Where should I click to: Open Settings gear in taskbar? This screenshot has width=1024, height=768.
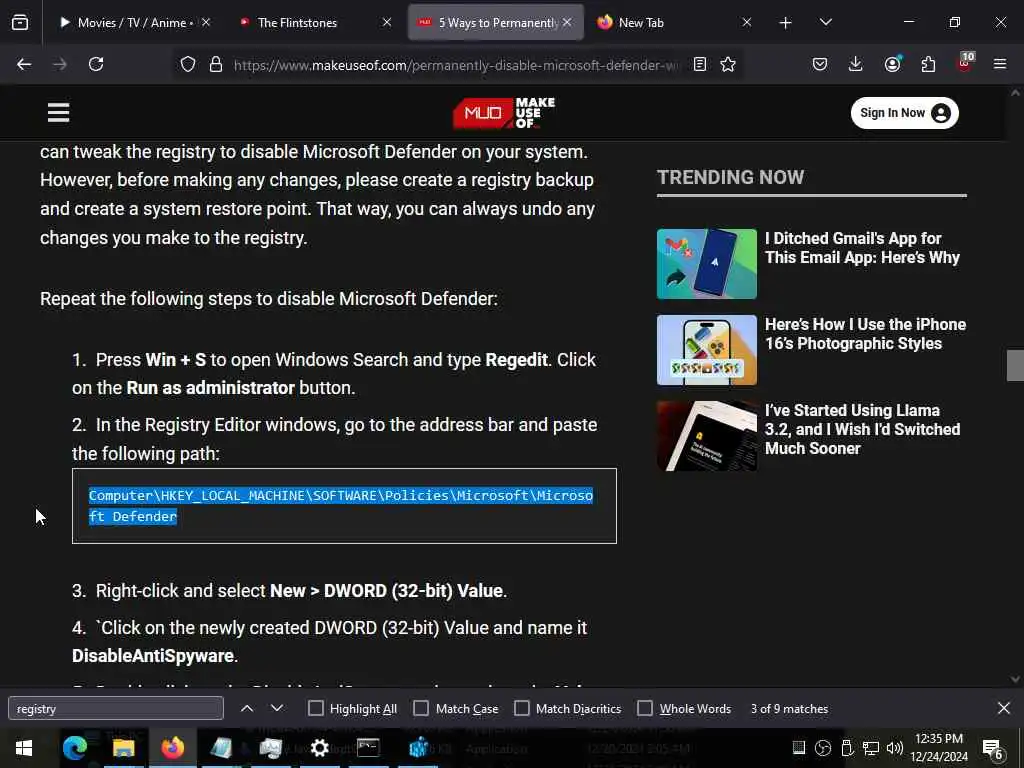319,748
